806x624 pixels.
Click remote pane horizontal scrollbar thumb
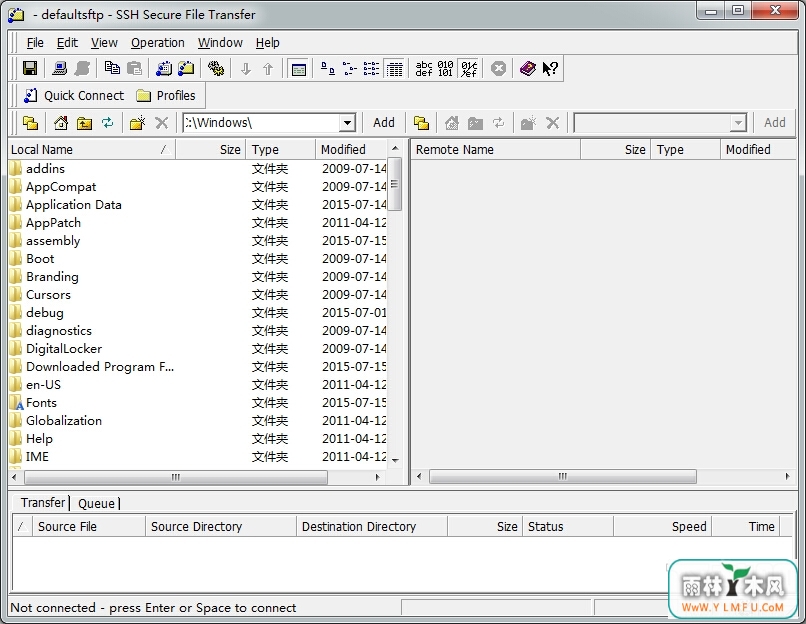tap(563, 476)
